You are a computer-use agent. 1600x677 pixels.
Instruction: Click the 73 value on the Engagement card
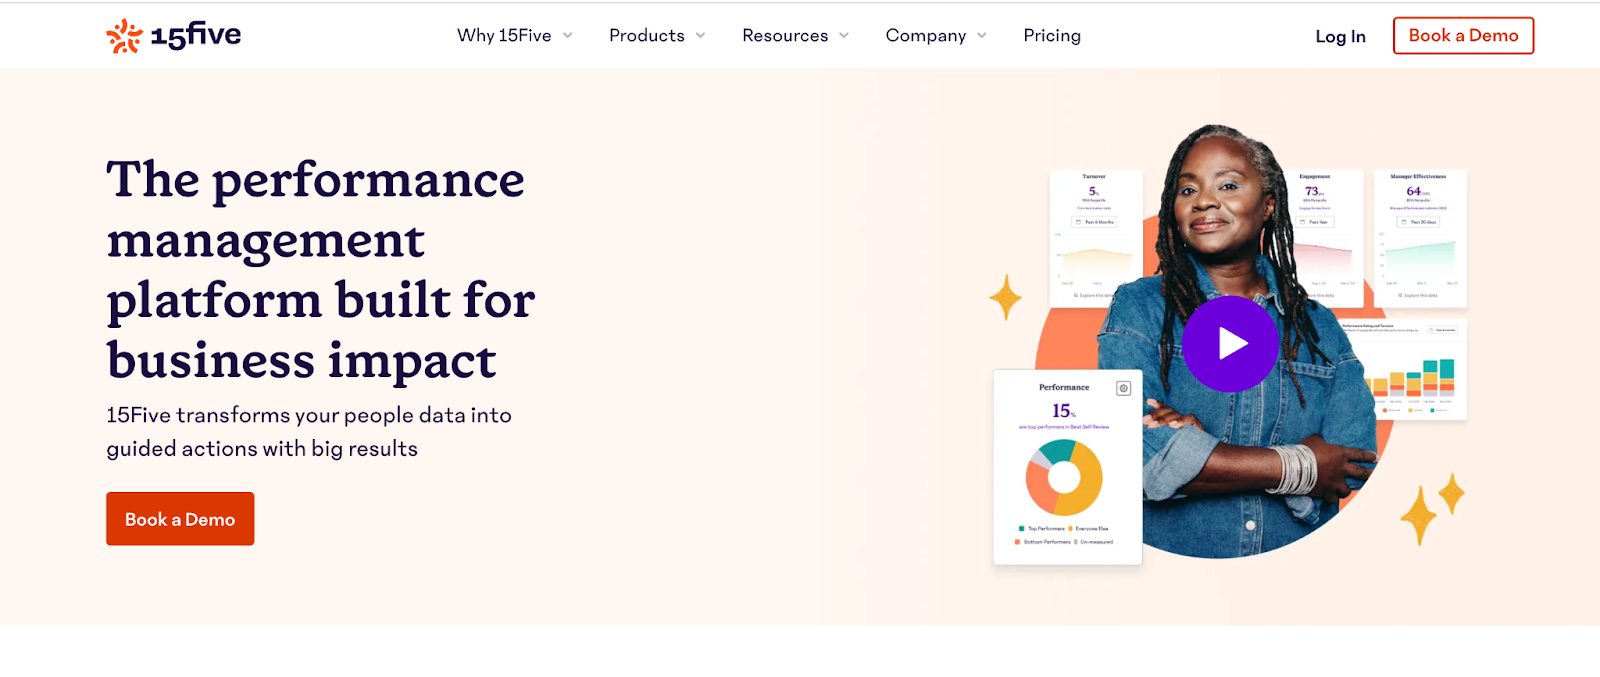(1314, 191)
